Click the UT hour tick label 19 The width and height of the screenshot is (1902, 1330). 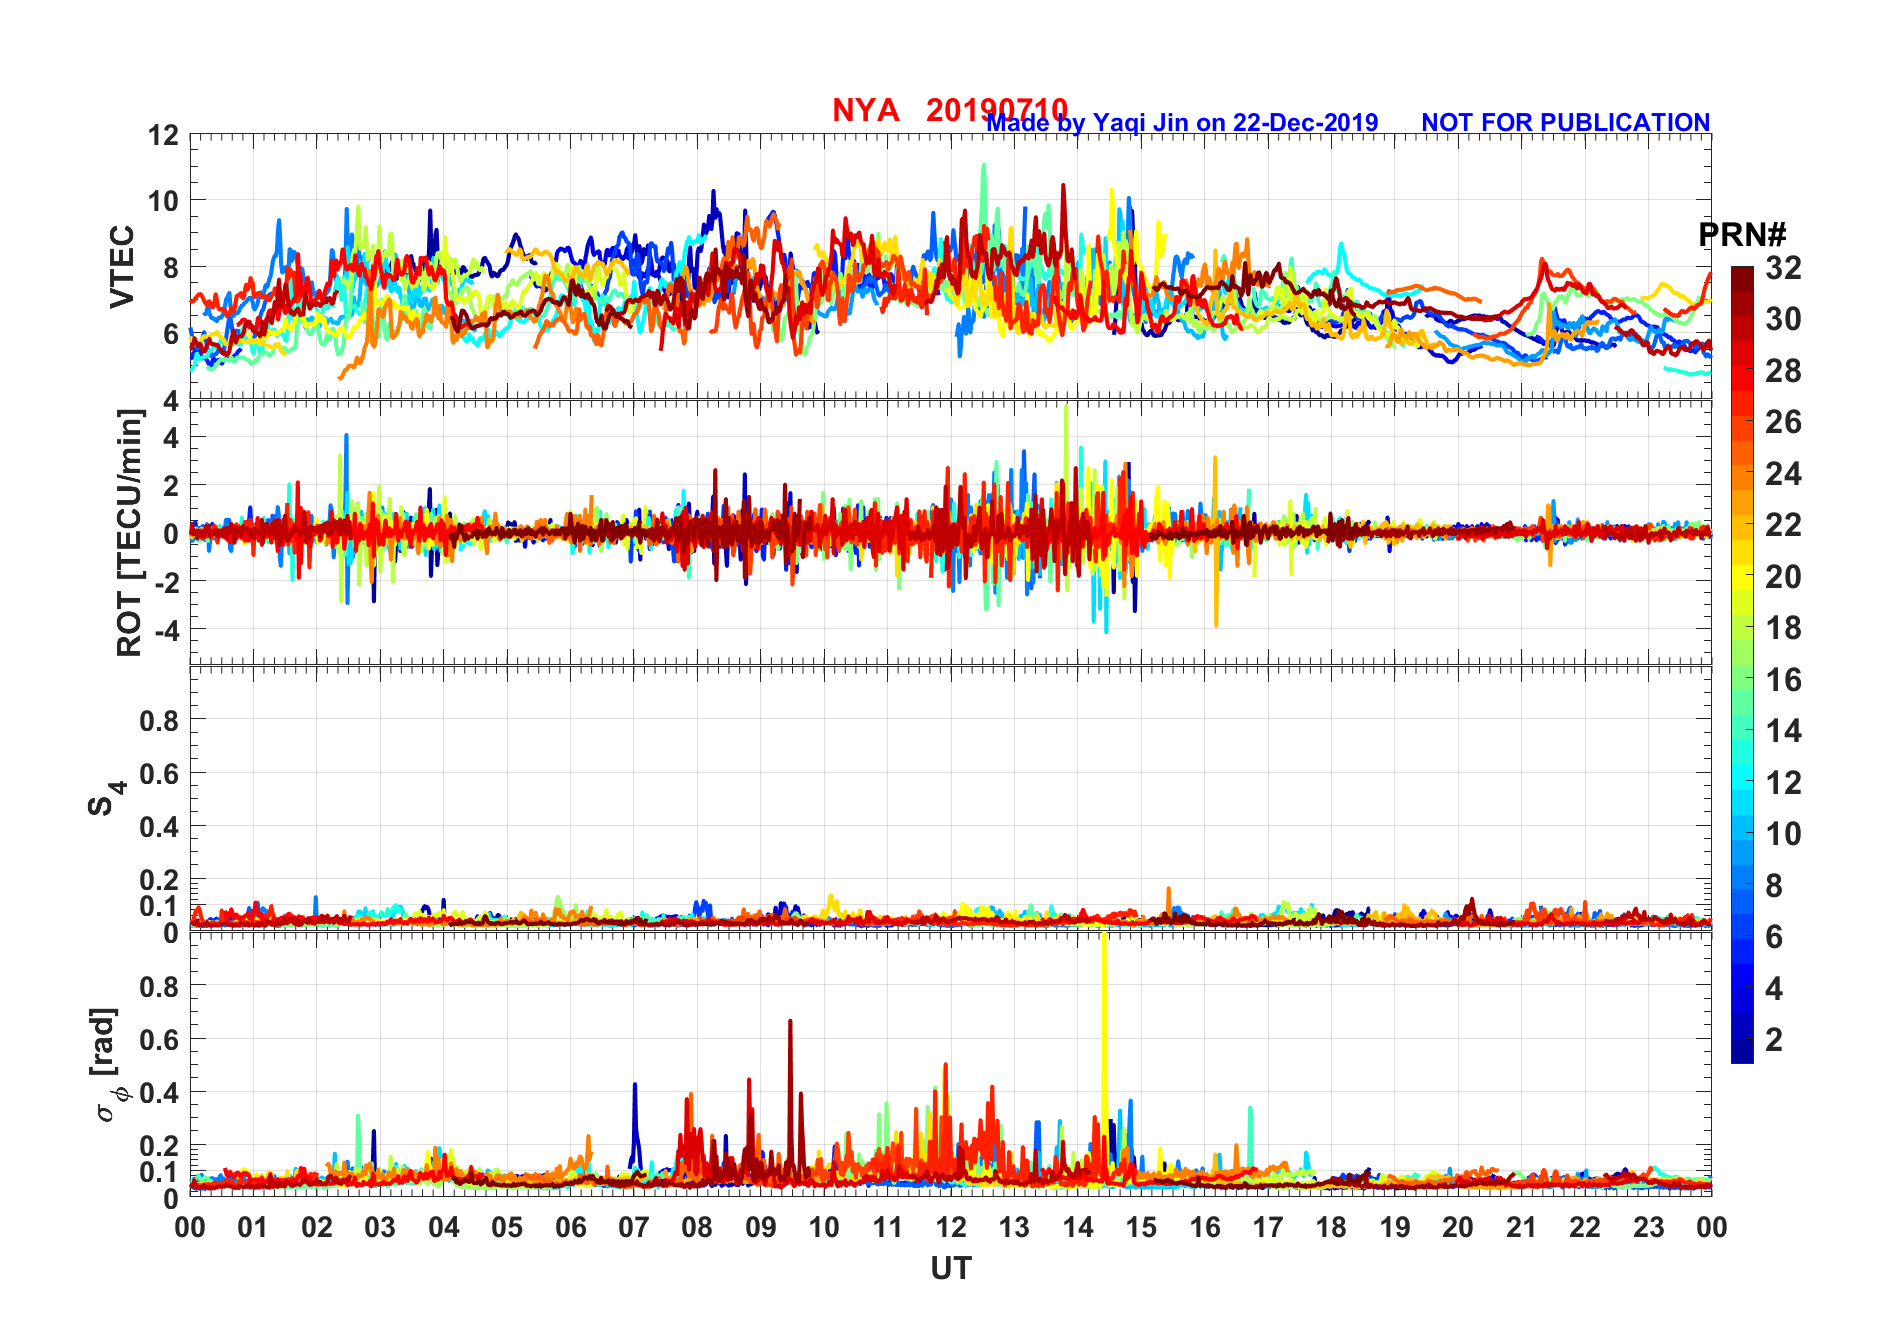1394,1227
